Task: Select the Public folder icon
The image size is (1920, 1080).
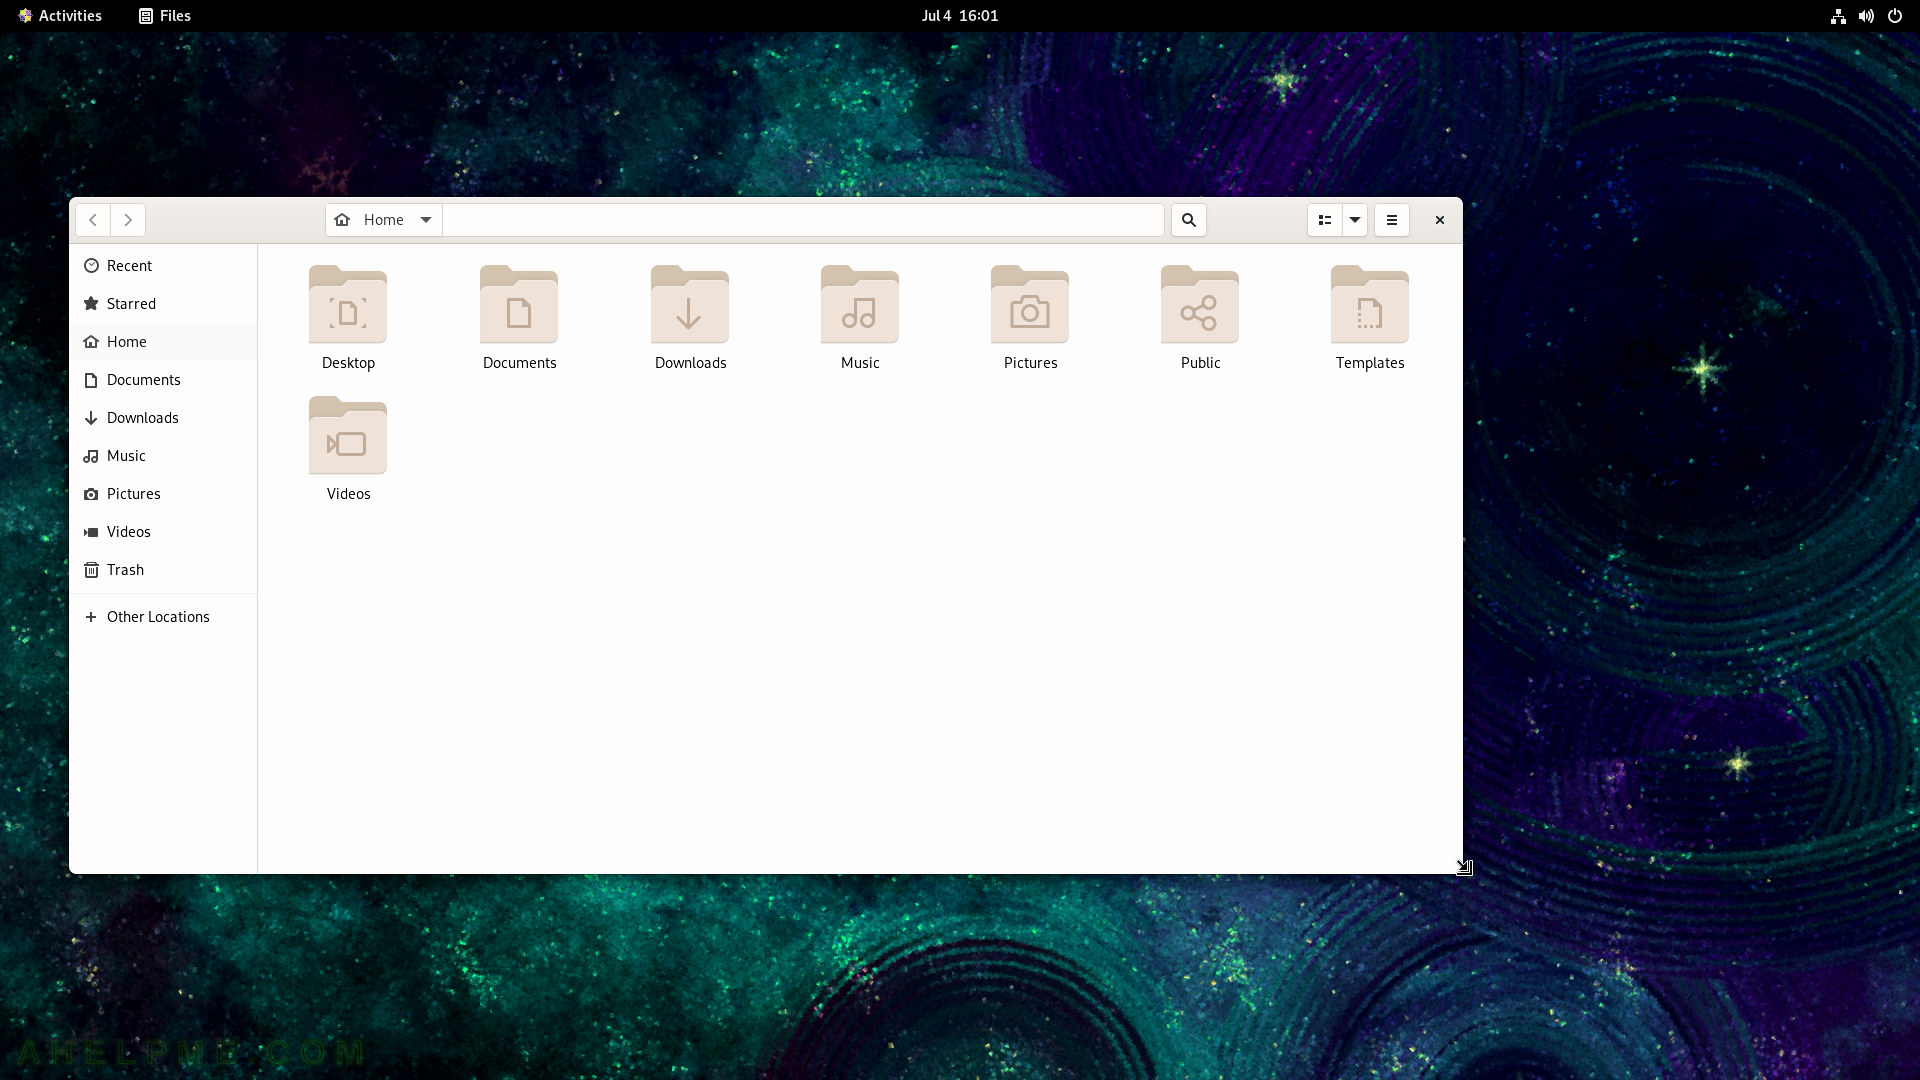Action: (x=1200, y=305)
